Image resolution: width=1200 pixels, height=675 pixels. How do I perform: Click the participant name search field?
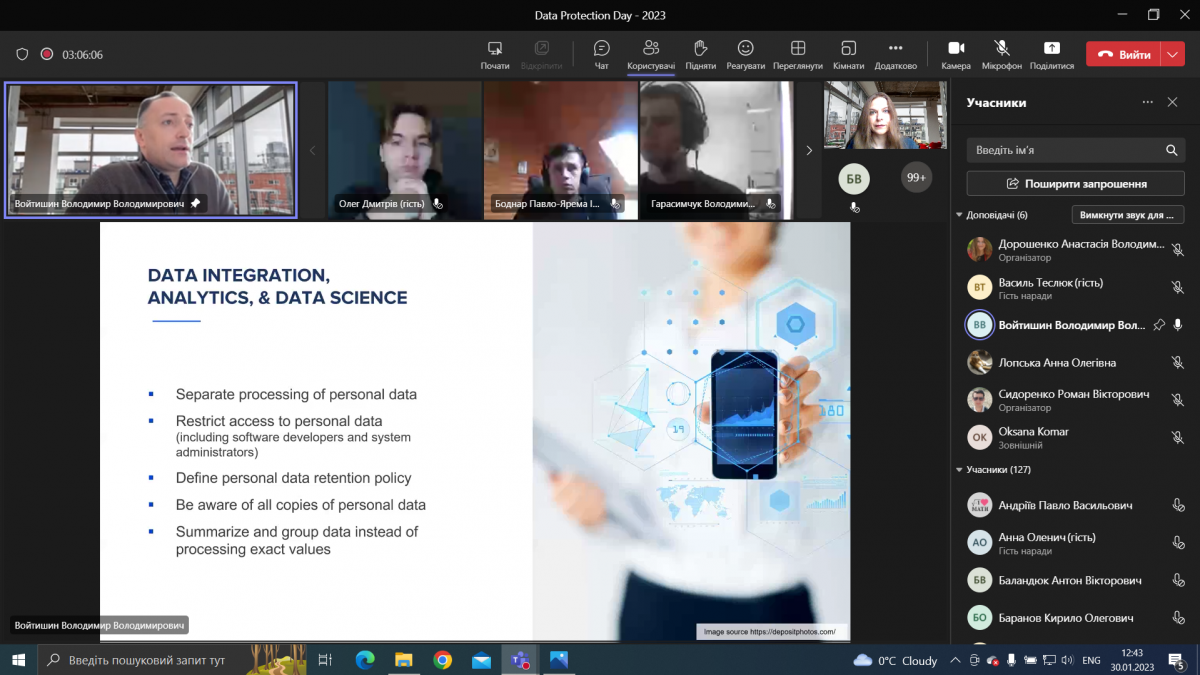(1076, 150)
